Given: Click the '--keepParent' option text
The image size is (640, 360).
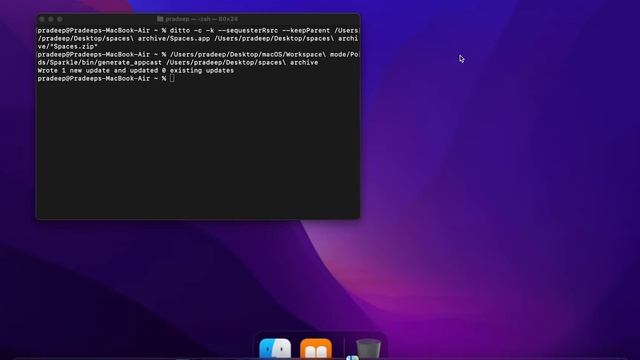Looking at the screenshot, I should tap(306, 31).
